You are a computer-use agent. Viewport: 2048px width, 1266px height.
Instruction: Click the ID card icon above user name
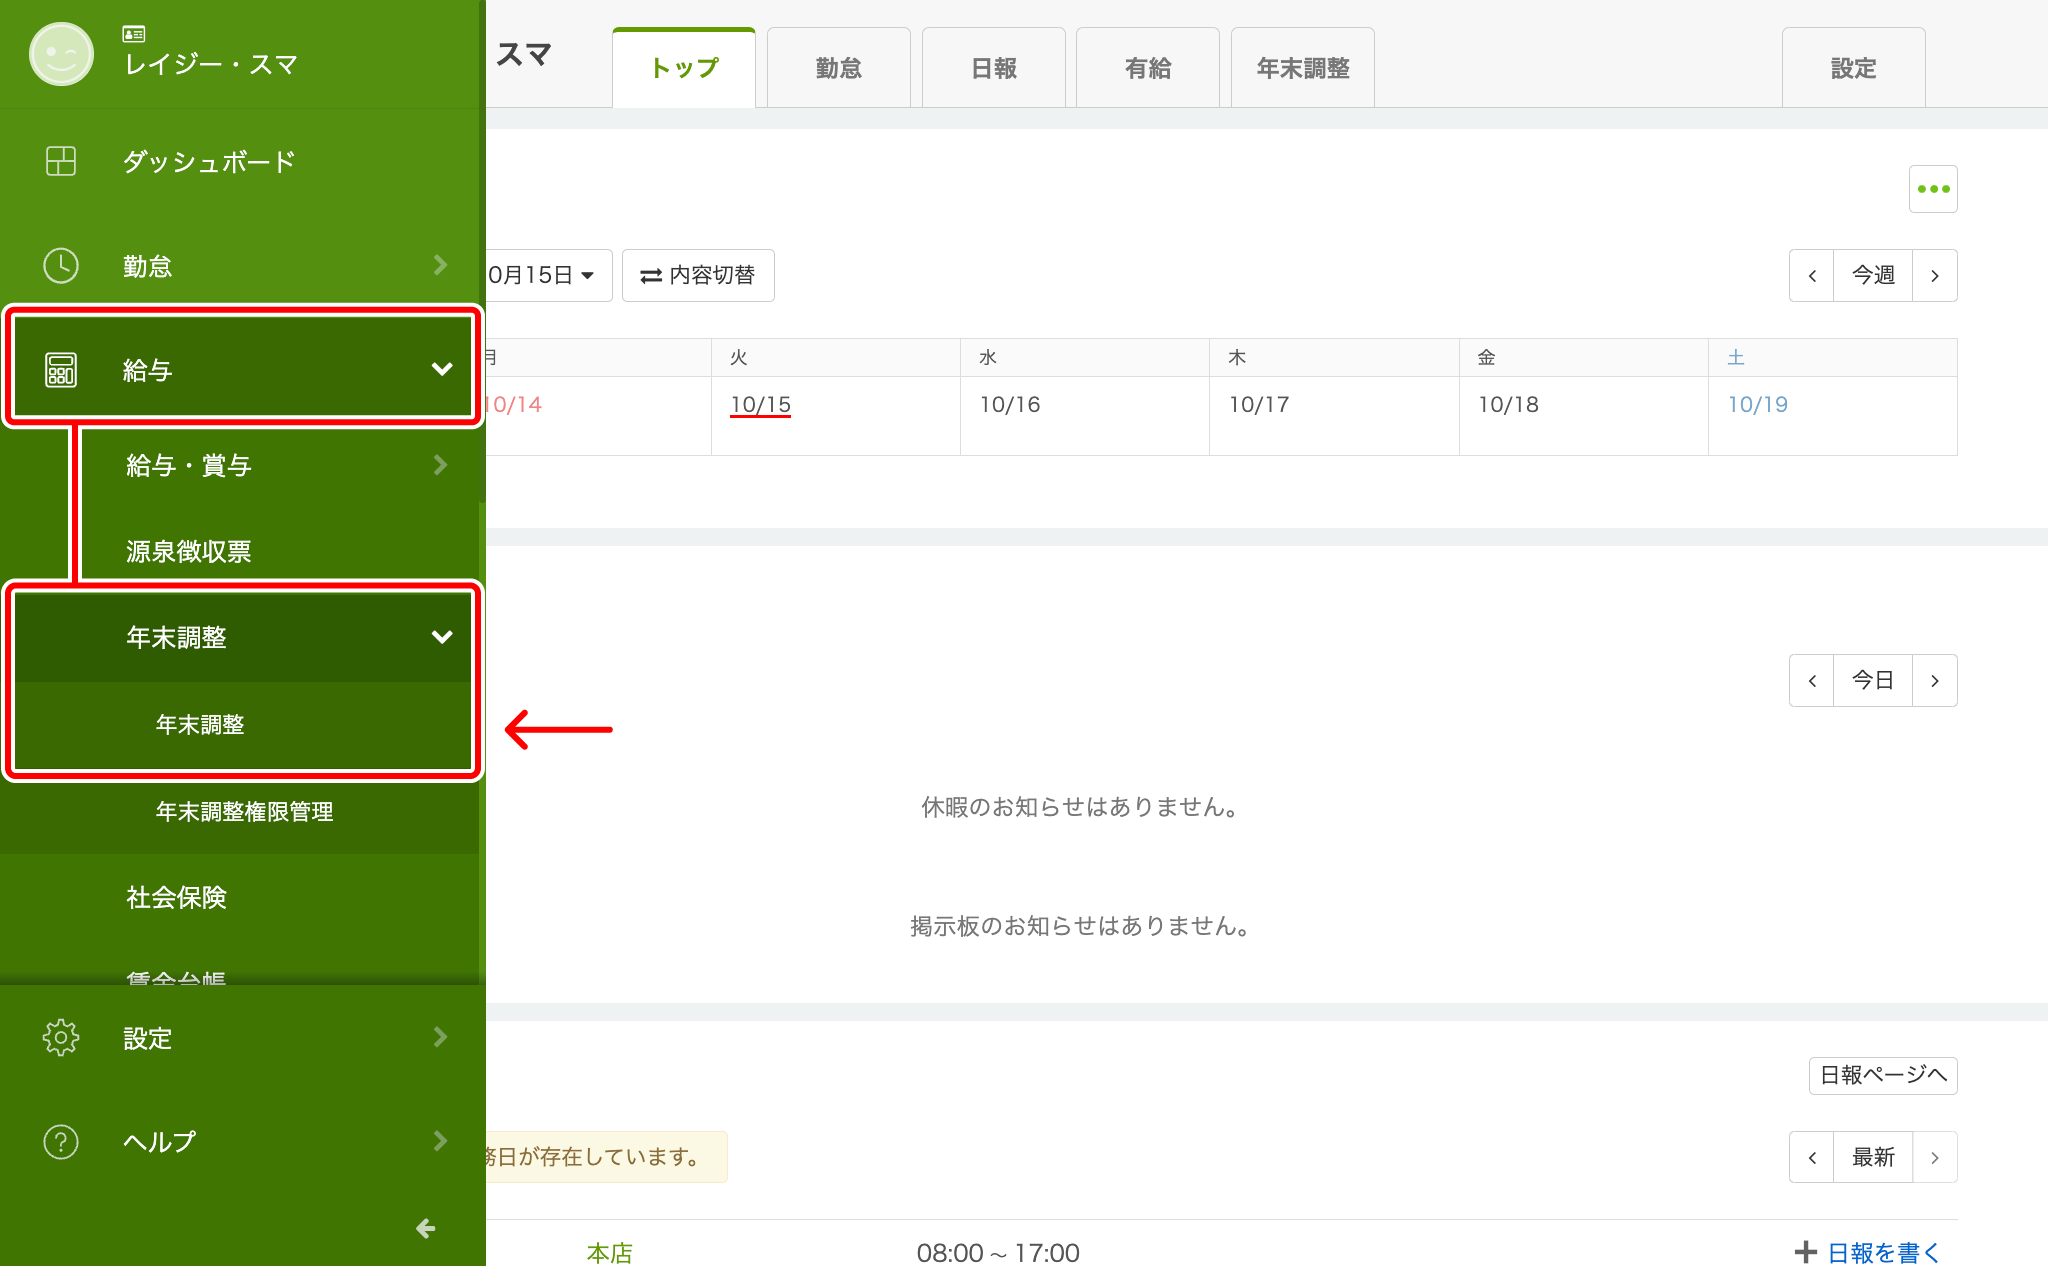point(134,34)
